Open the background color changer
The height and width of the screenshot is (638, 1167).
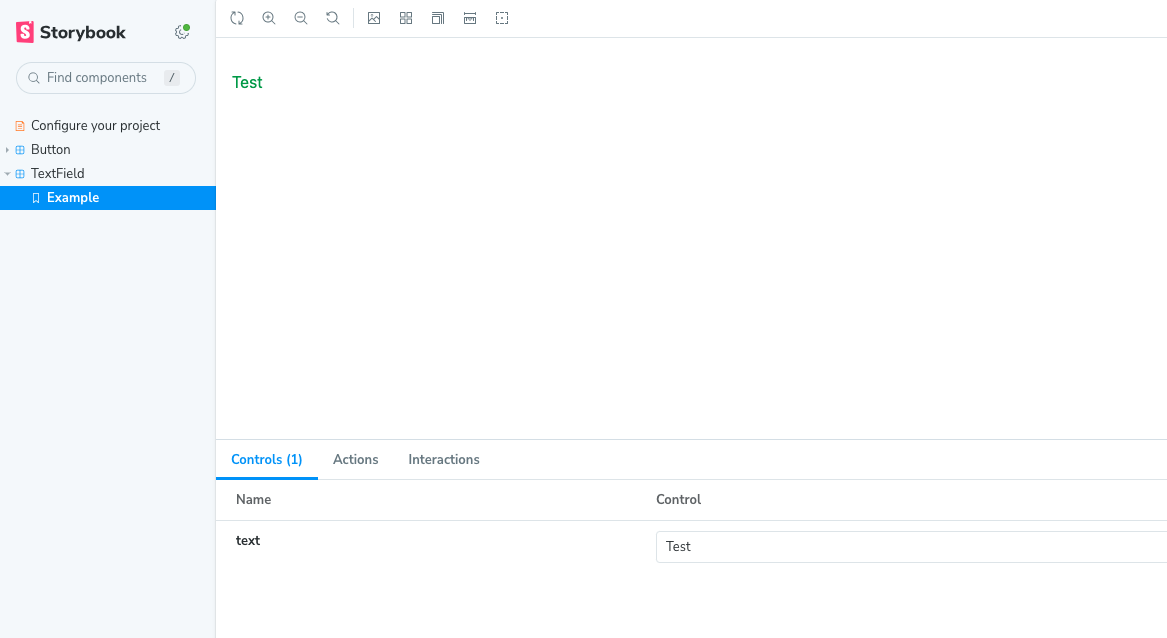[x=374, y=18]
